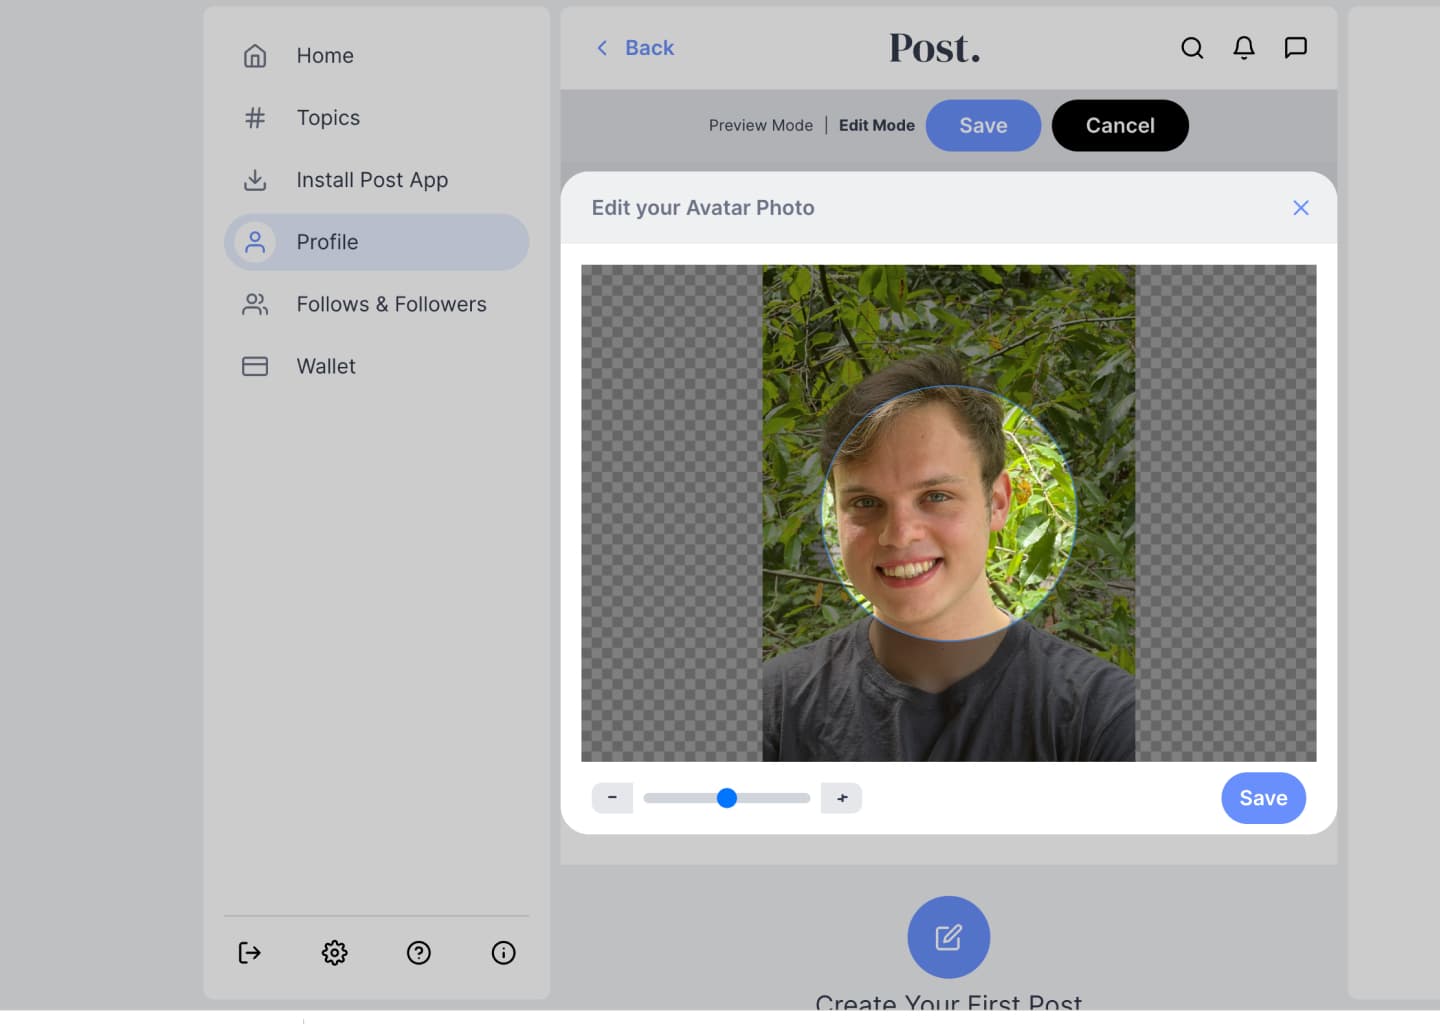This screenshot has height=1024, width=1440.
Task: Open settings gear icon
Action: [334, 952]
